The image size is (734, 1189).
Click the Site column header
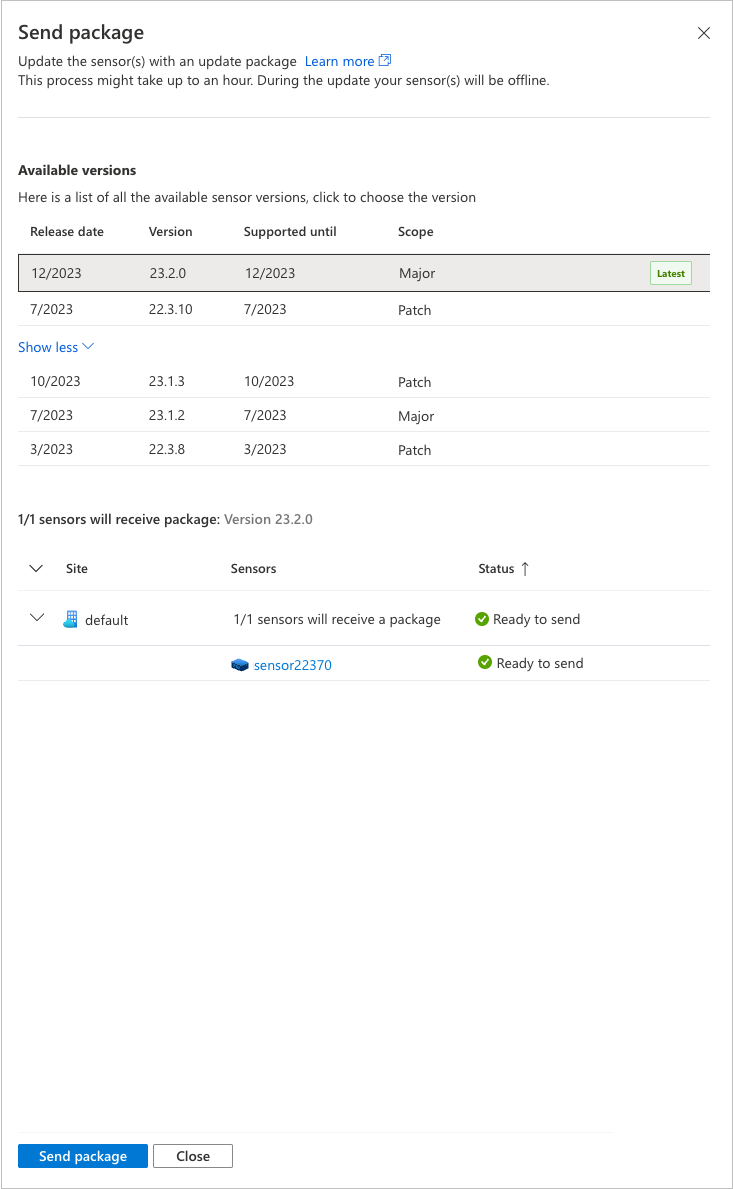click(x=77, y=569)
